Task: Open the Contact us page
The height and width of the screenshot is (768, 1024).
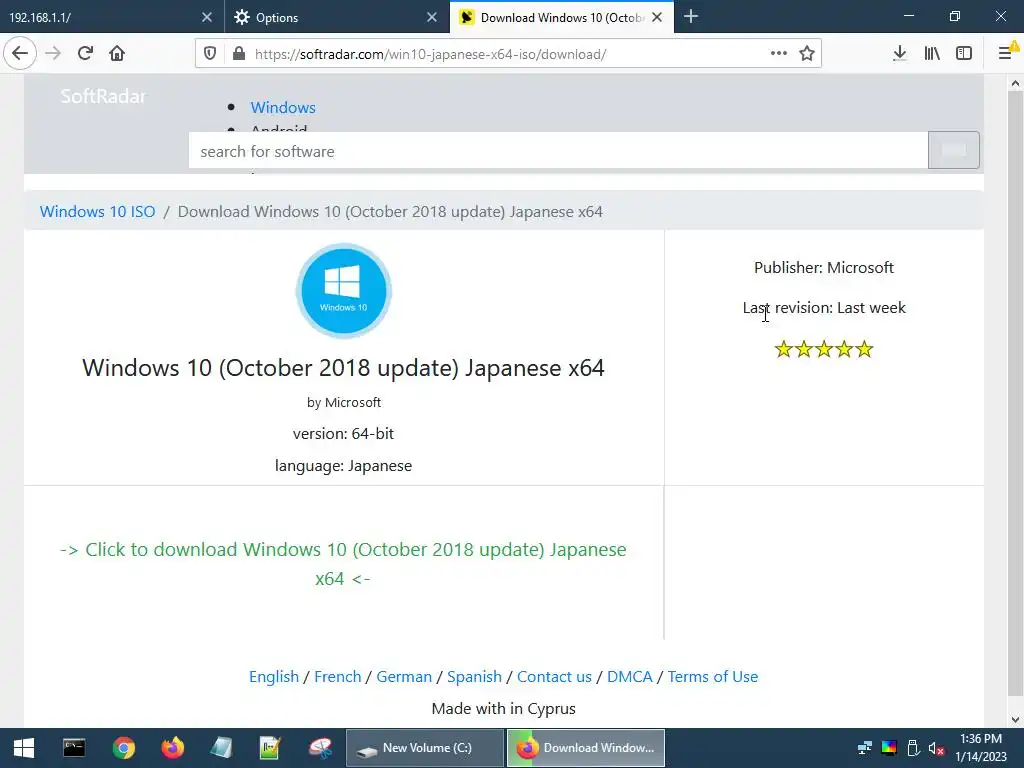Action: point(554,677)
